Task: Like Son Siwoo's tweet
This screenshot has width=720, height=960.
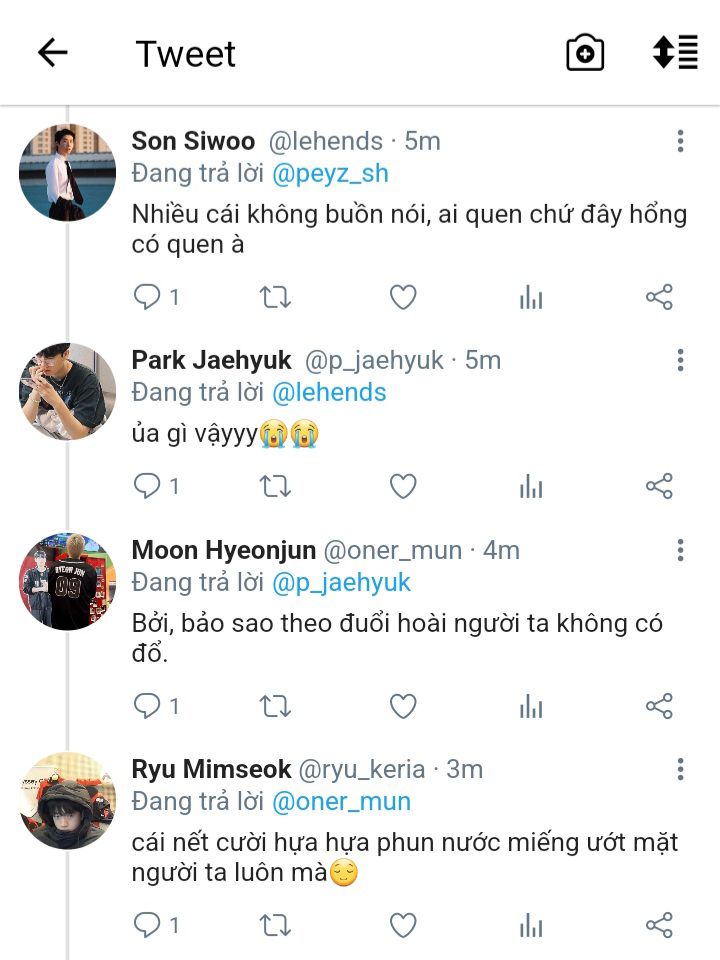Action: point(402,297)
